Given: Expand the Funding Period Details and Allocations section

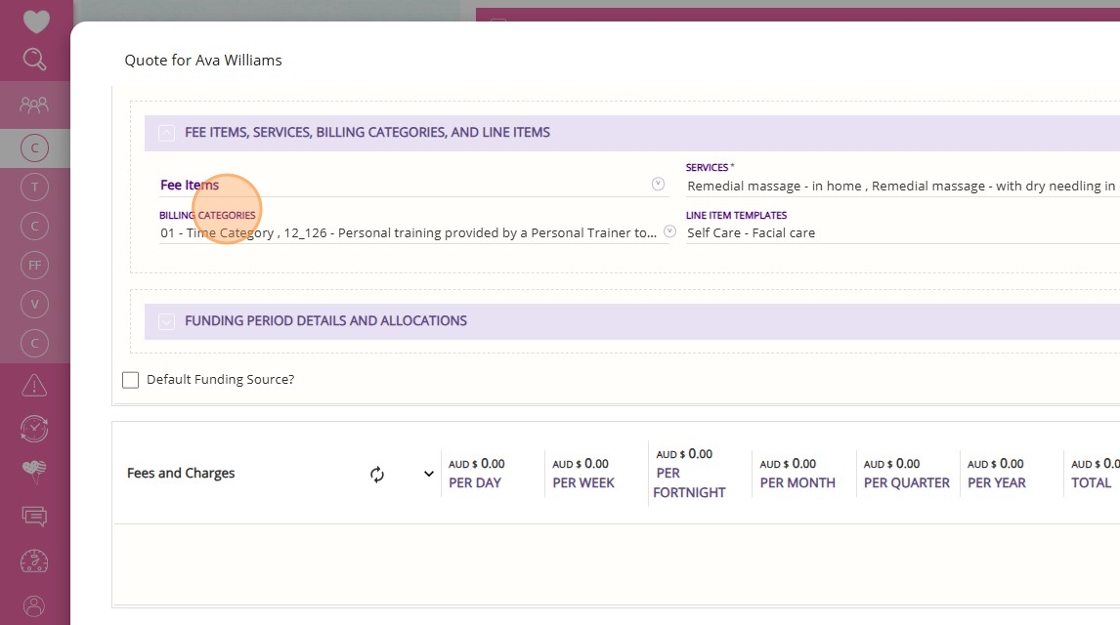Looking at the screenshot, I should point(166,321).
